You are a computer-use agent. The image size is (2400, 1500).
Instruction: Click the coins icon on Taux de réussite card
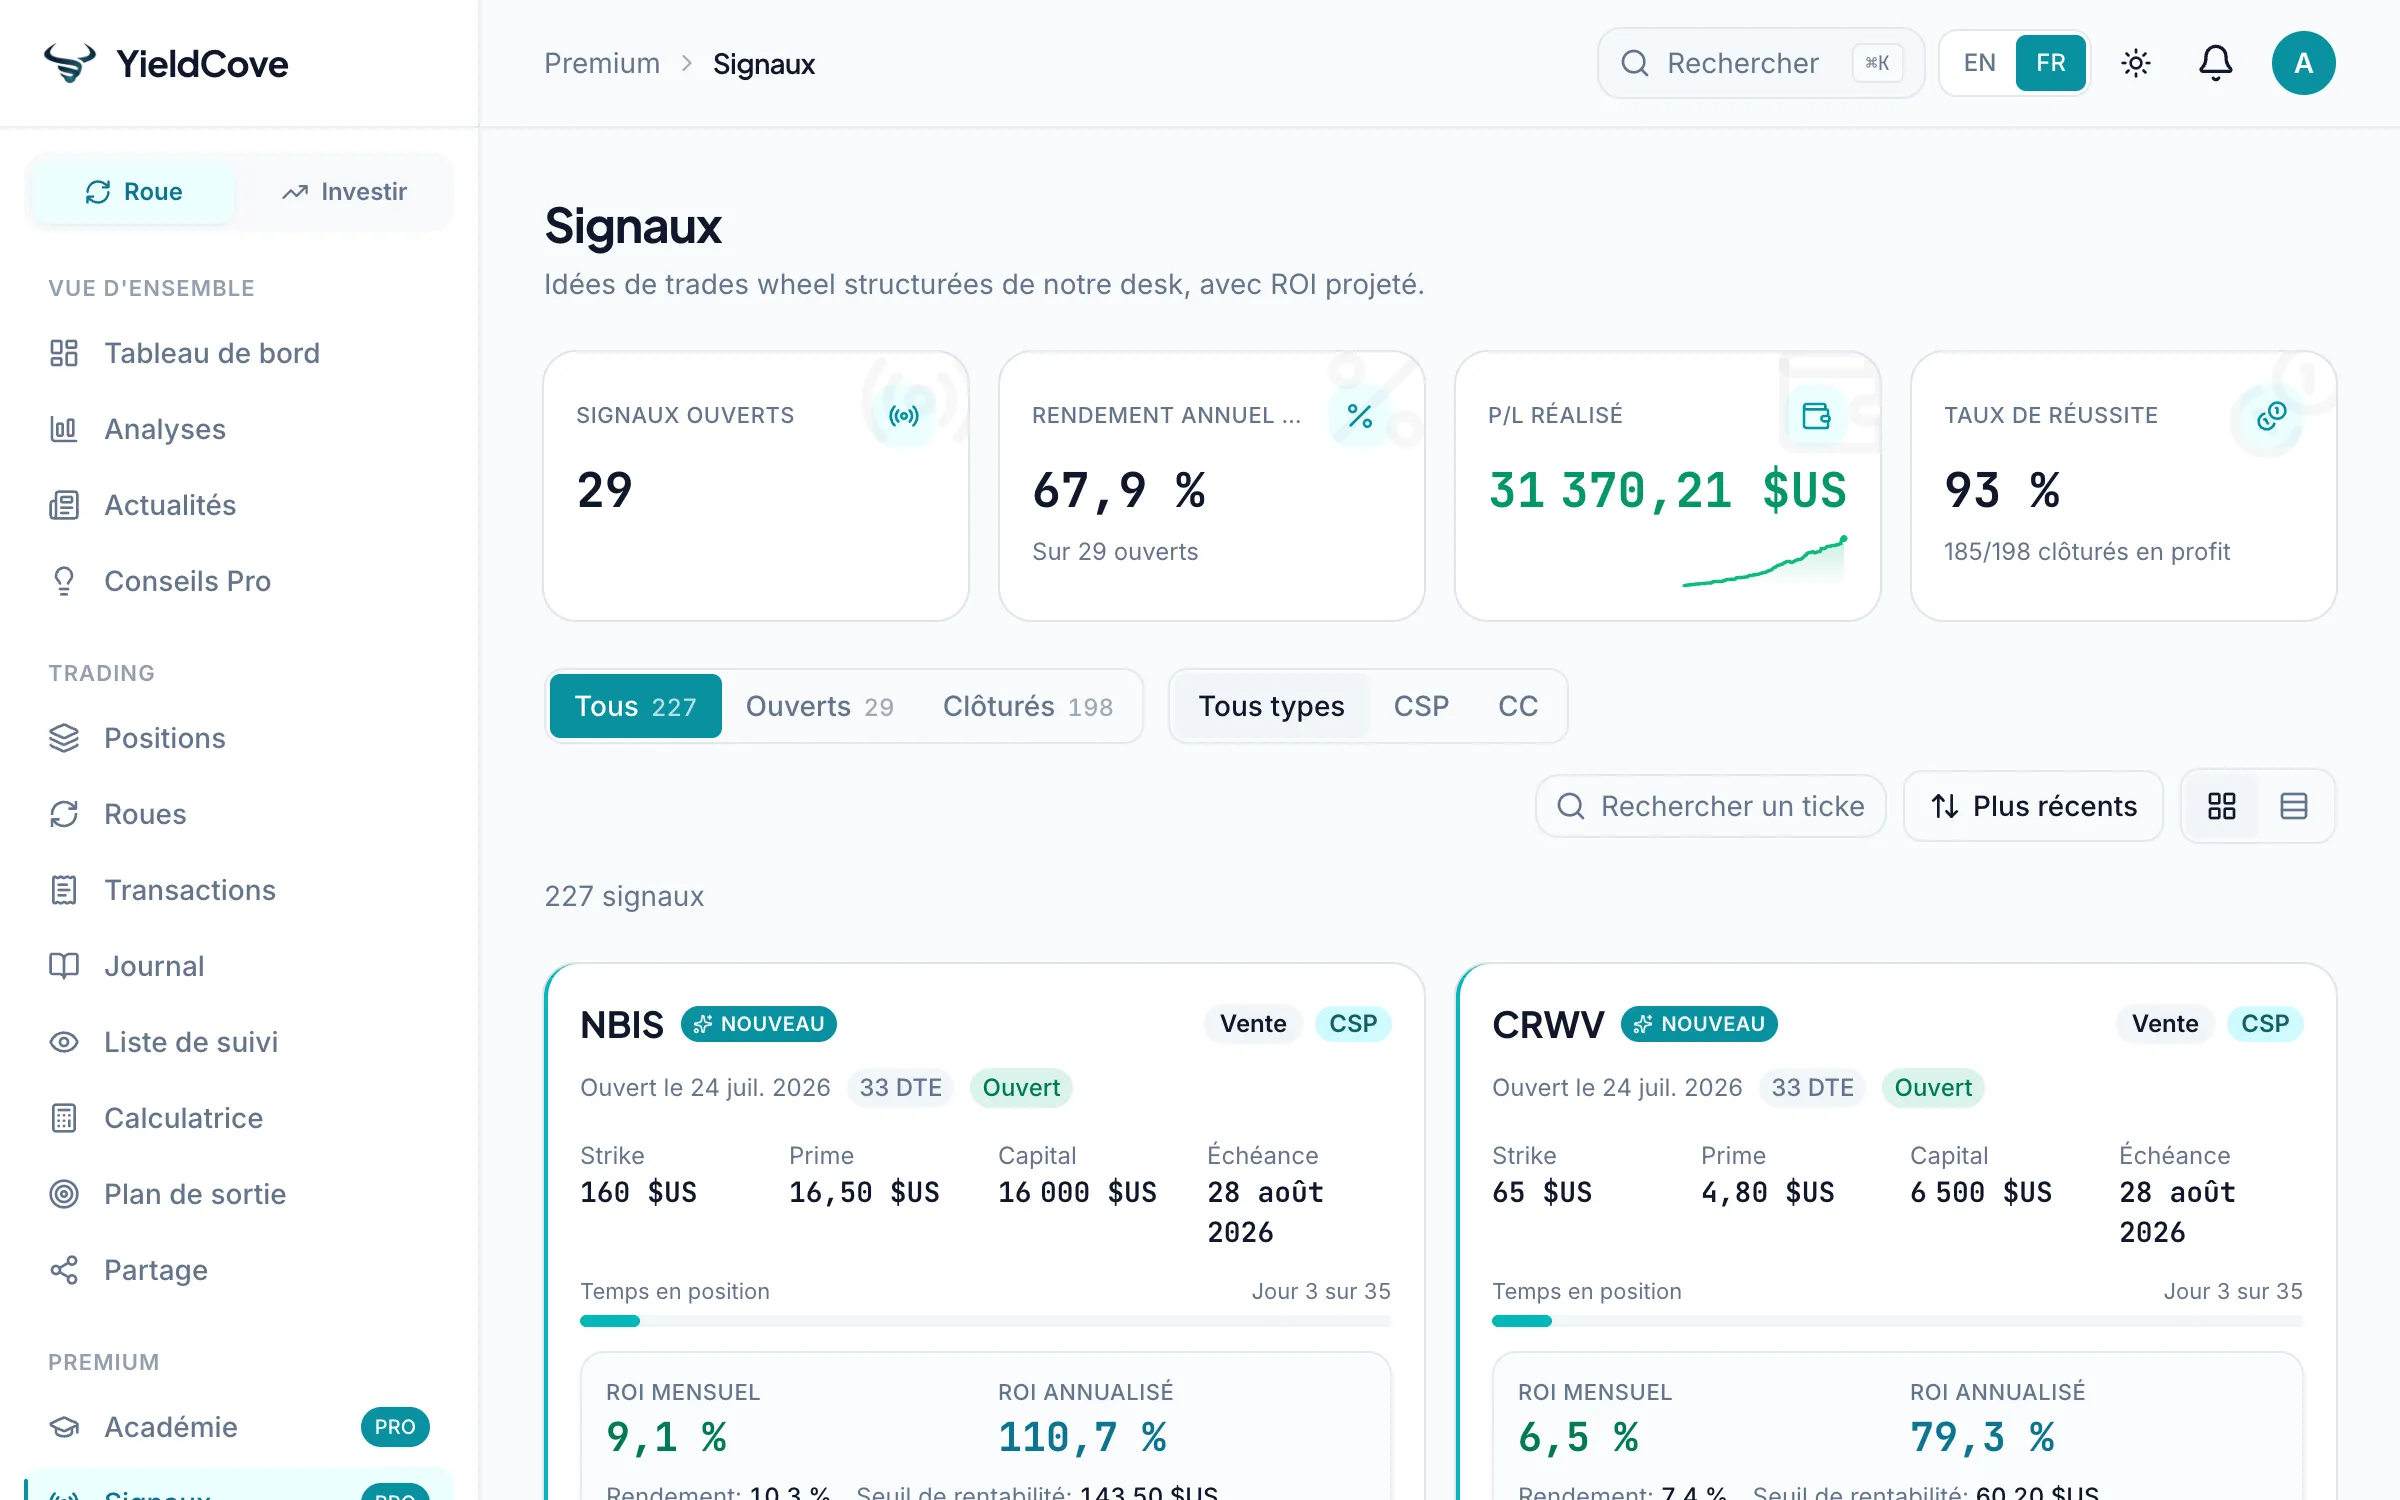tap(2272, 416)
